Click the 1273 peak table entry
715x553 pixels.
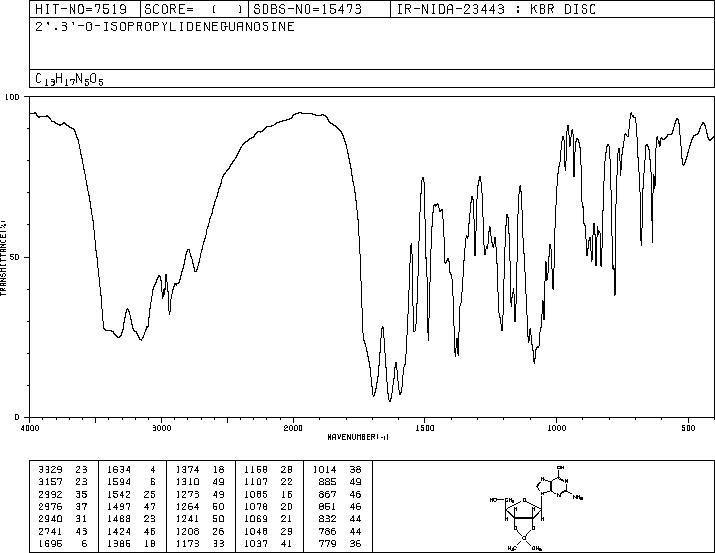point(187,494)
